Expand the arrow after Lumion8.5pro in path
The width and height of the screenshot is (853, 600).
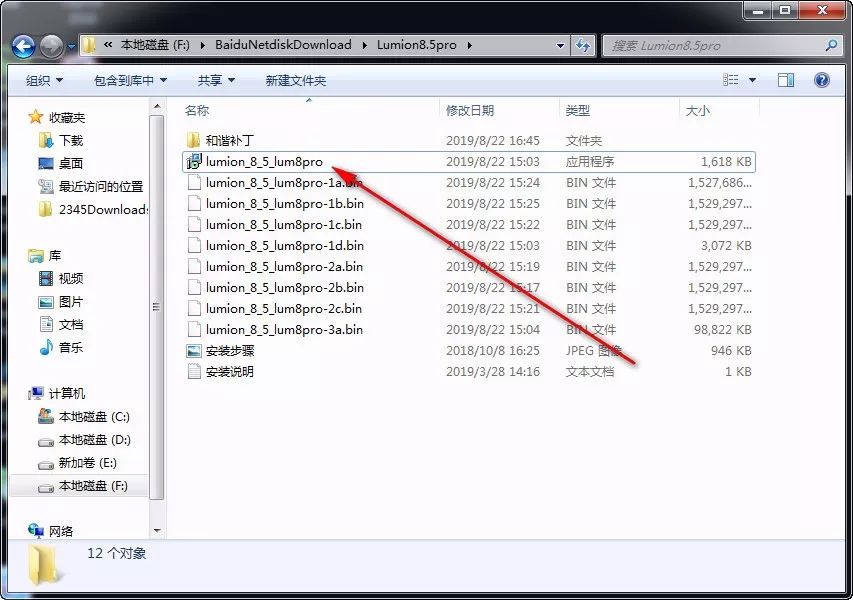[x=469, y=45]
